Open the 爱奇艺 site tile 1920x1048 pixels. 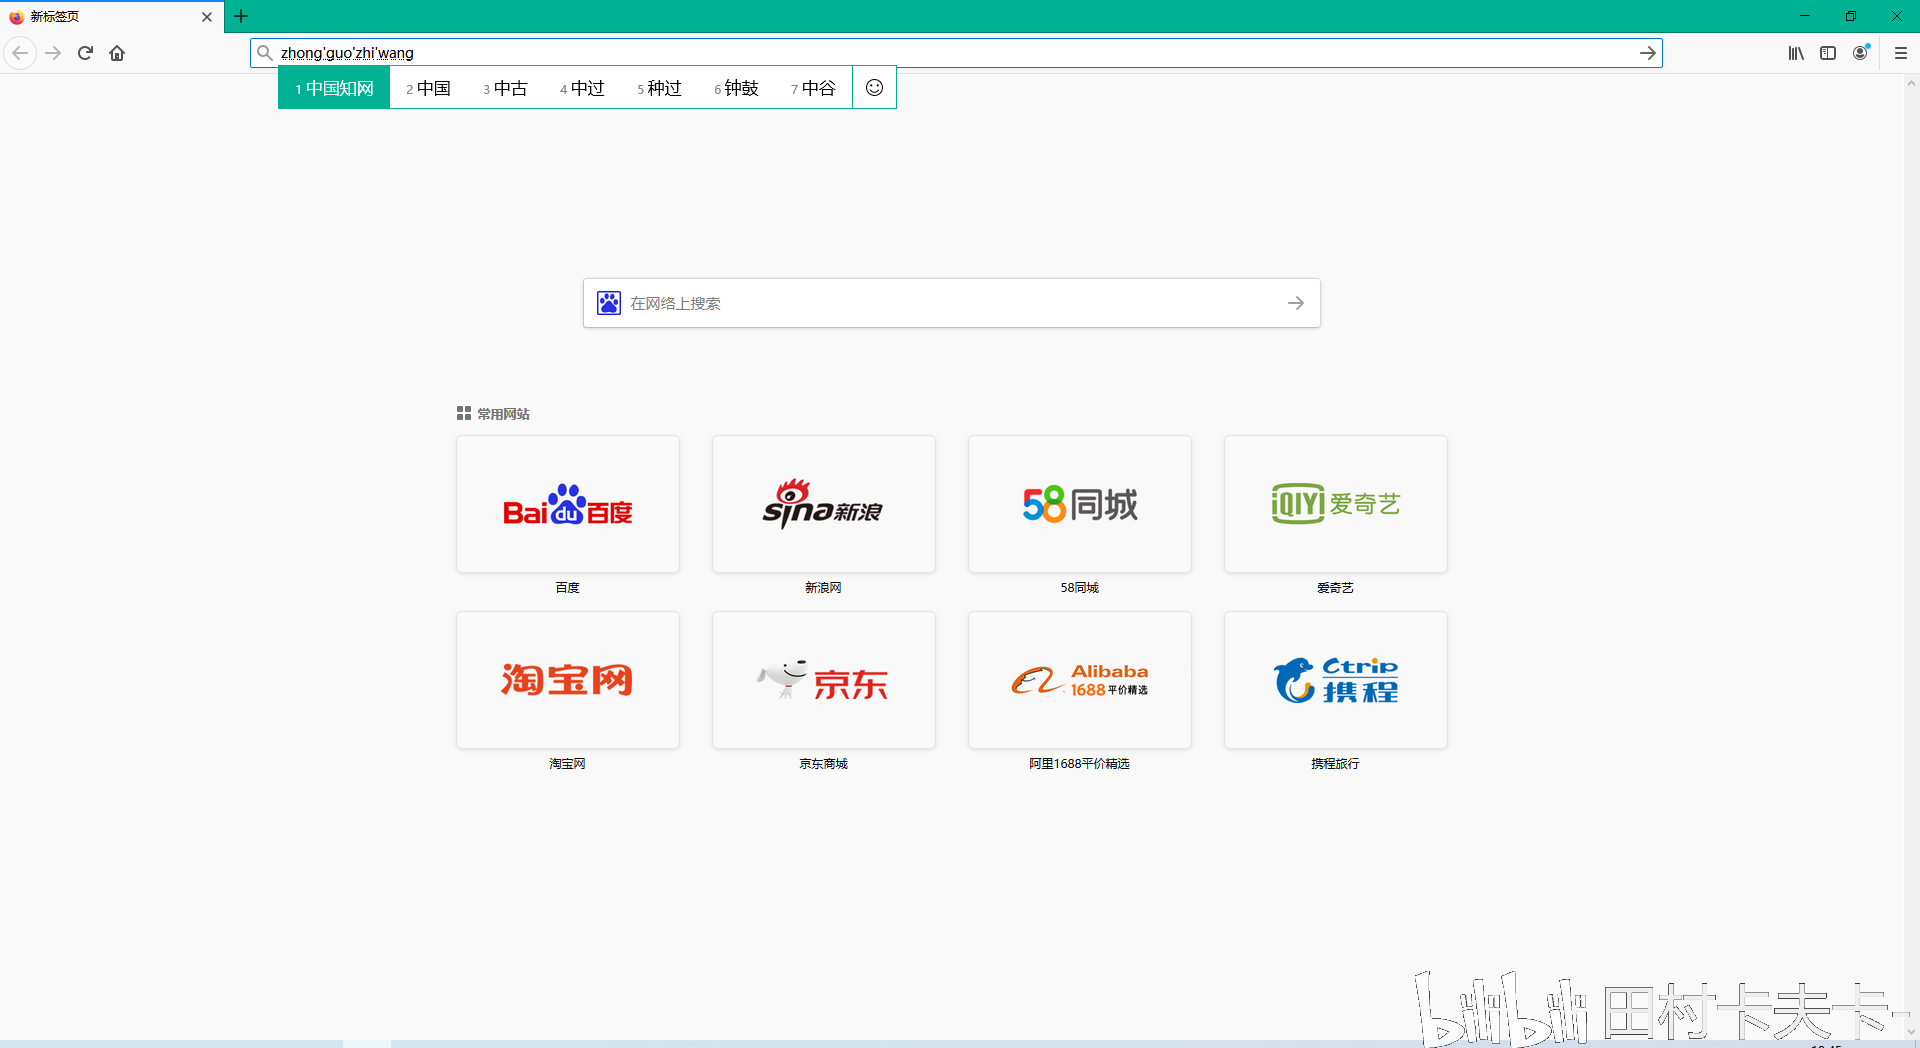[1336, 504]
